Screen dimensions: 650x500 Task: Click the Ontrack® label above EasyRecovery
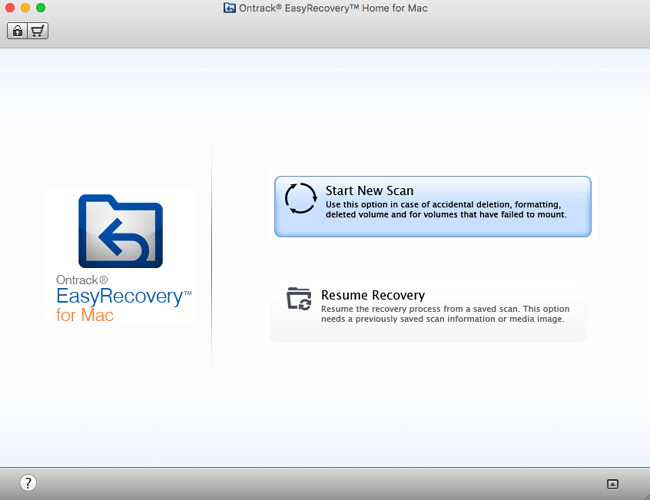point(80,281)
